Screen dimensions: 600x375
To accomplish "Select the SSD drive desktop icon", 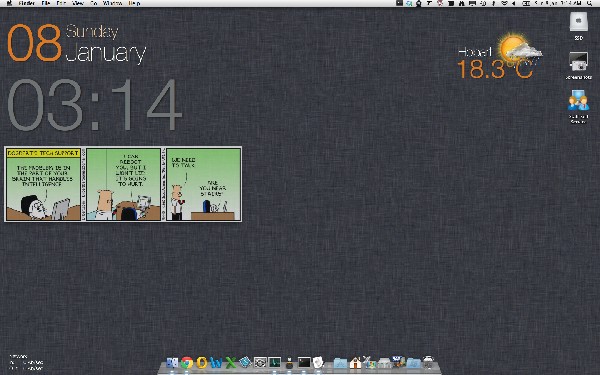I will [x=579, y=25].
